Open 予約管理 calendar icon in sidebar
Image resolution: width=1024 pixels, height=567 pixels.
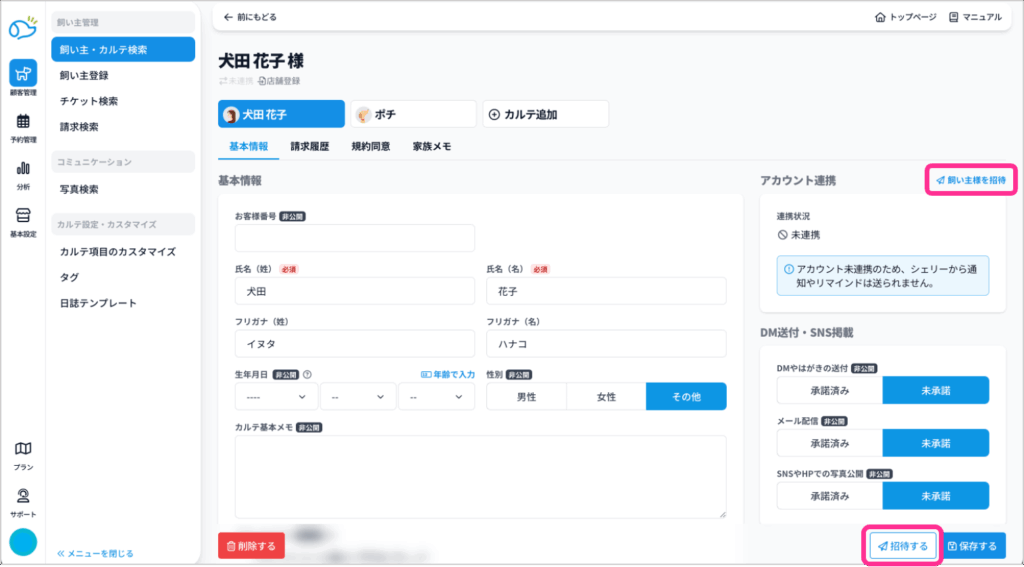23,122
